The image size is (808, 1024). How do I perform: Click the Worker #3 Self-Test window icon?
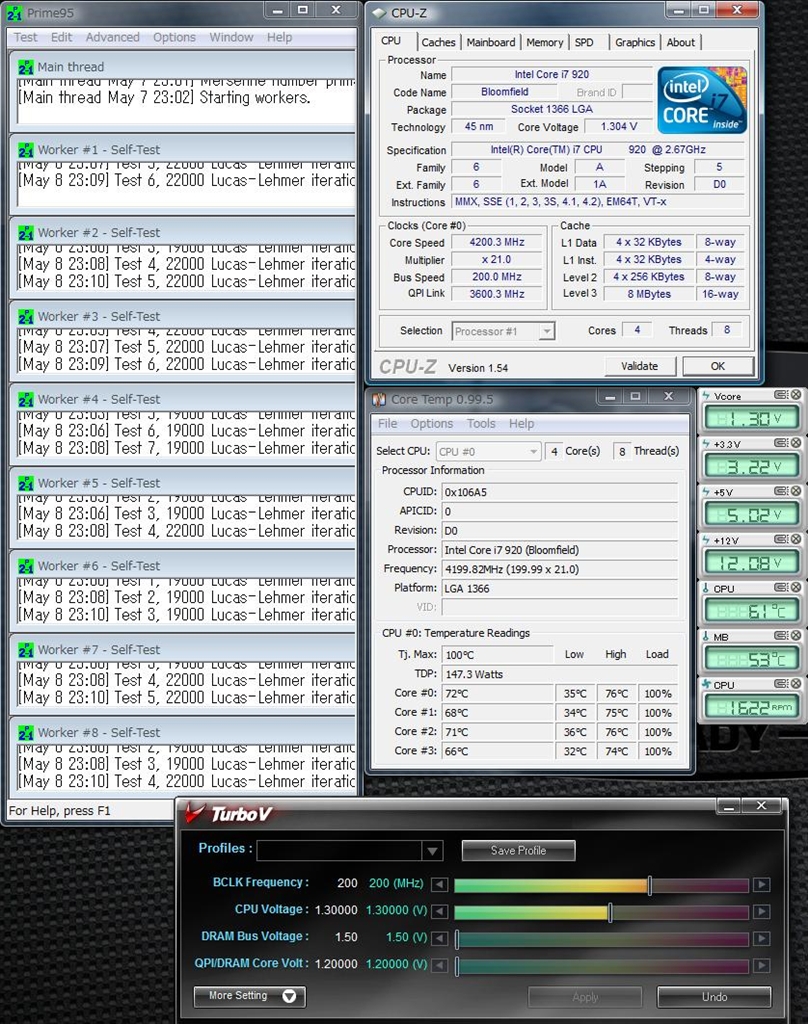tap(25, 317)
